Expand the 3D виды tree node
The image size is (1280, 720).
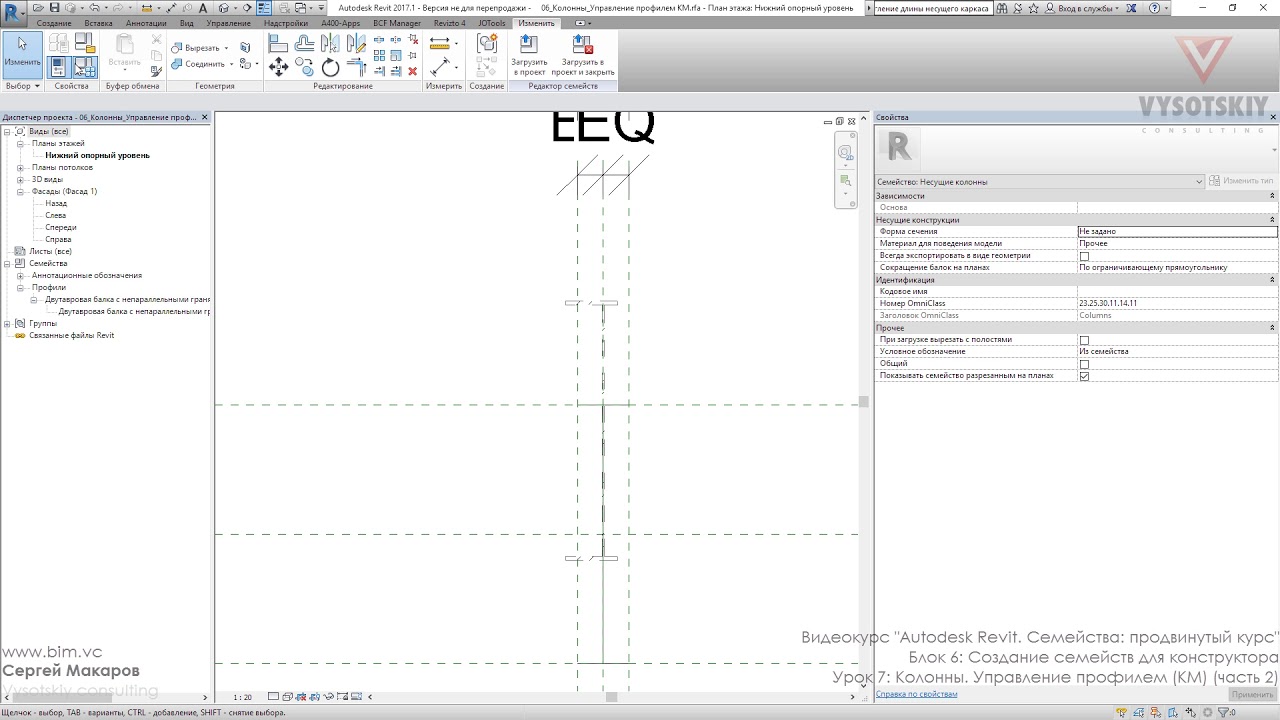coord(20,180)
